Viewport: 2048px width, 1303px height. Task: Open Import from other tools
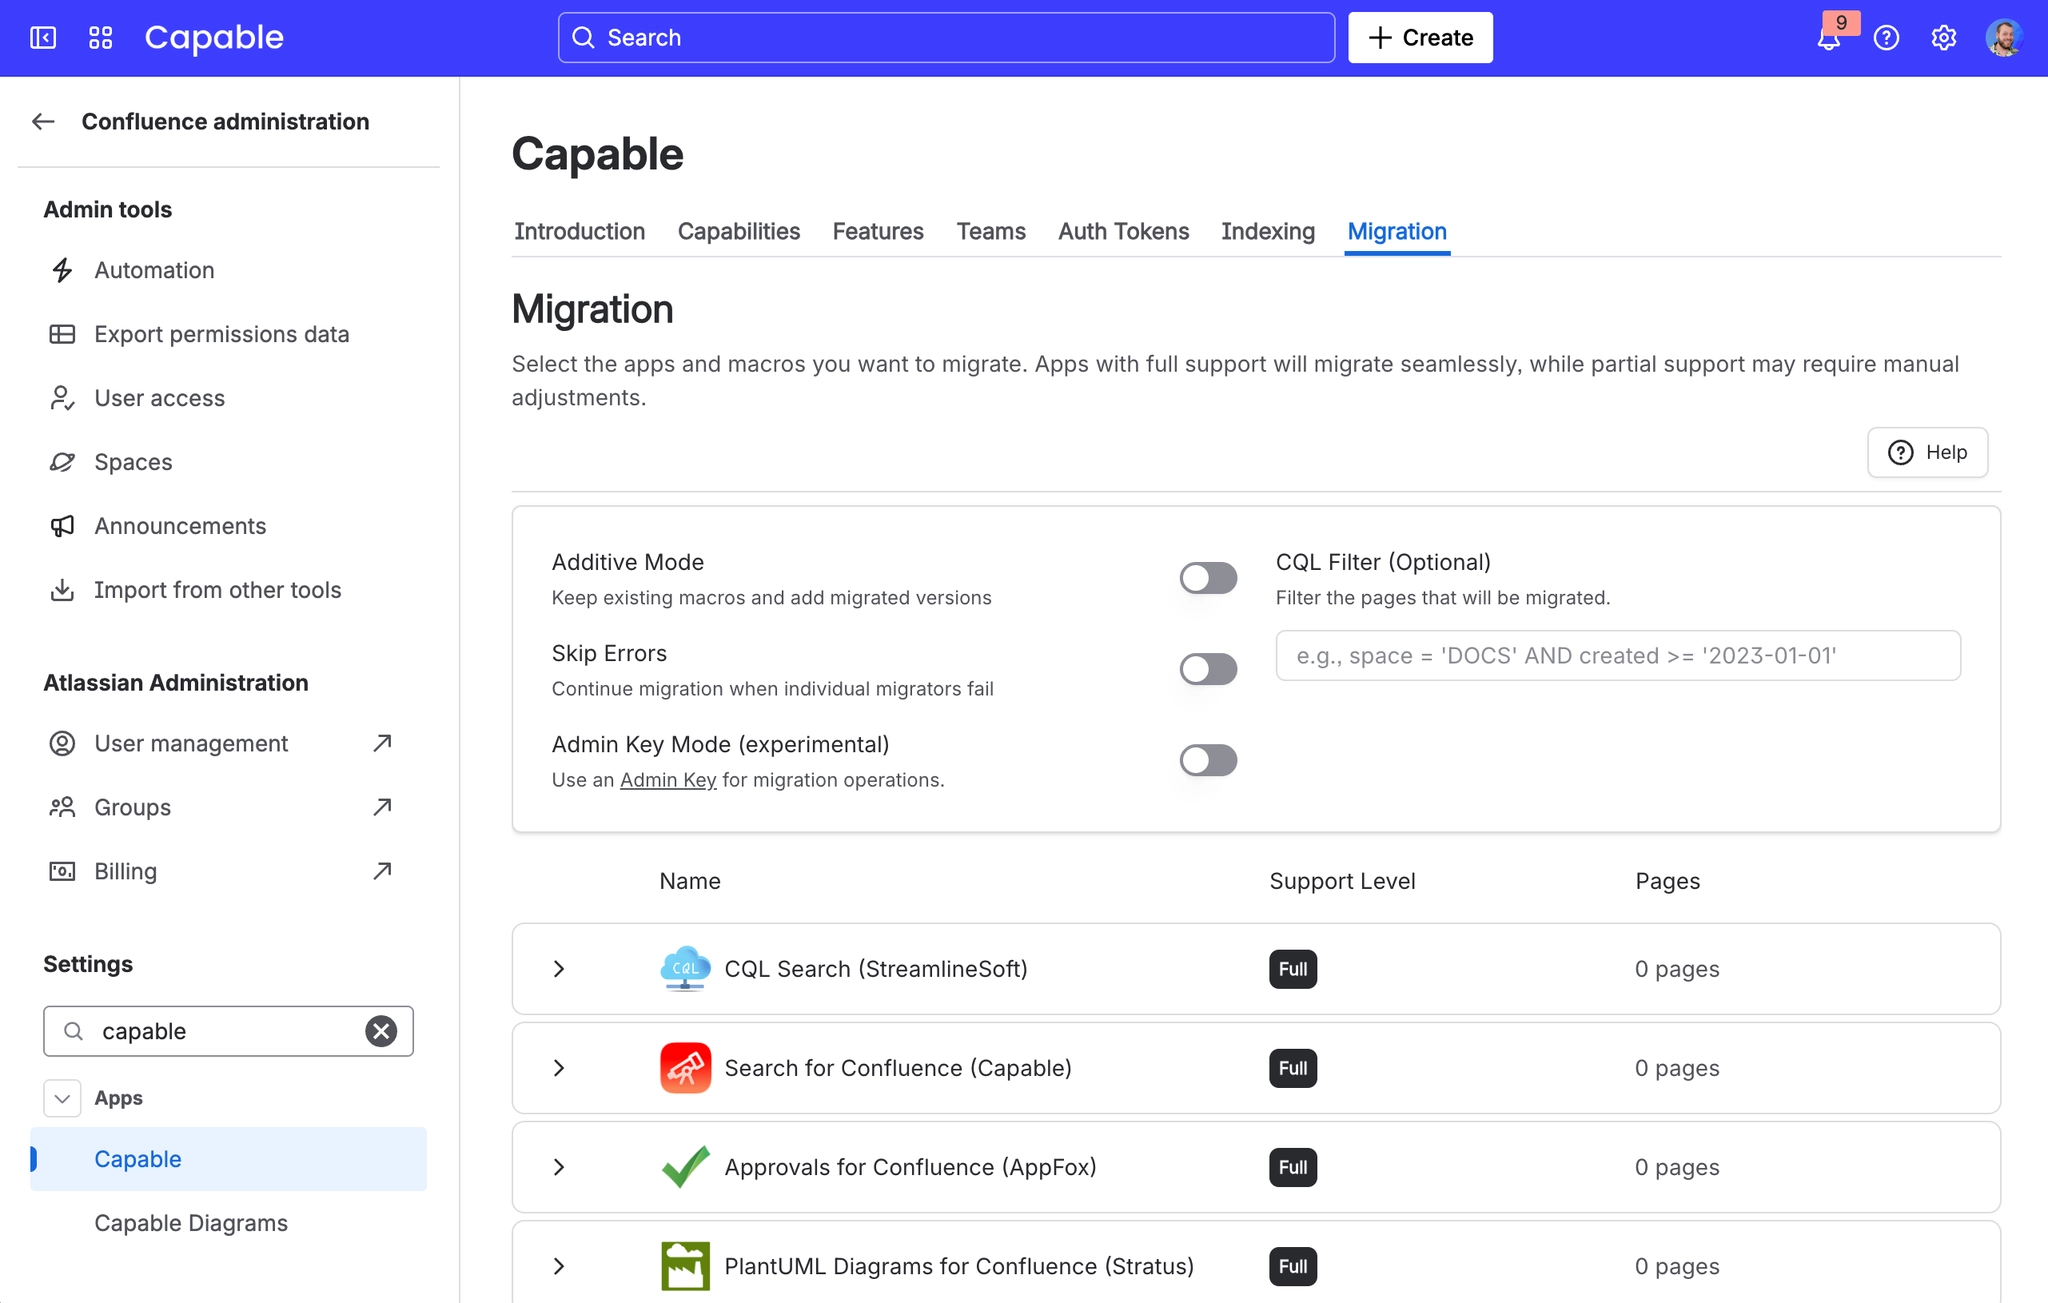(218, 590)
